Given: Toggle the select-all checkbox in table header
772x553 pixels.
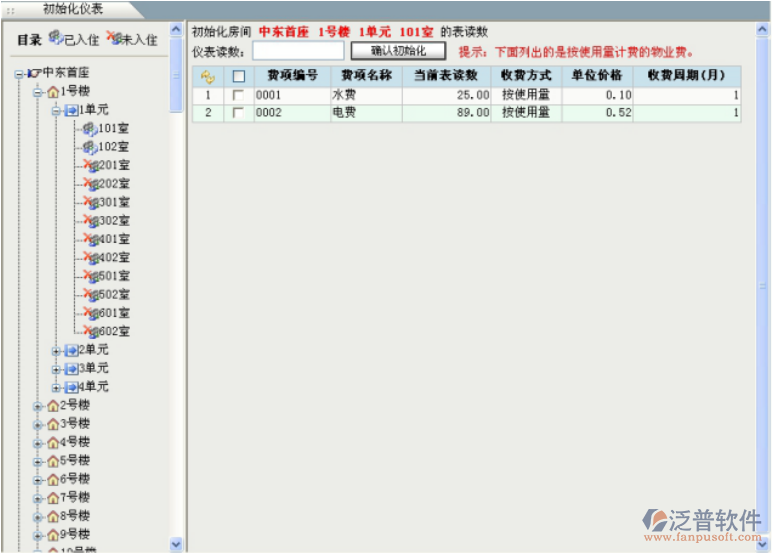Looking at the screenshot, I should click(x=238, y=76).
